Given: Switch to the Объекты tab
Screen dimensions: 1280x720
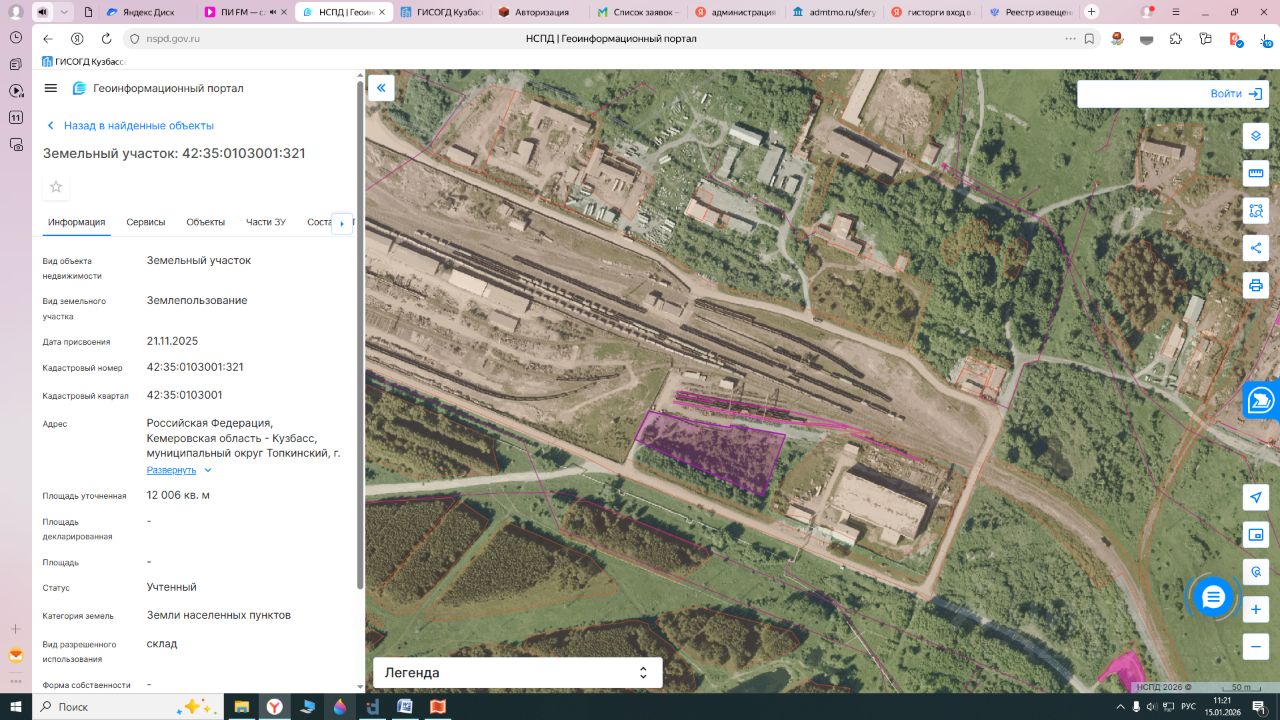Looking at the screenshot, I should 206,222.
